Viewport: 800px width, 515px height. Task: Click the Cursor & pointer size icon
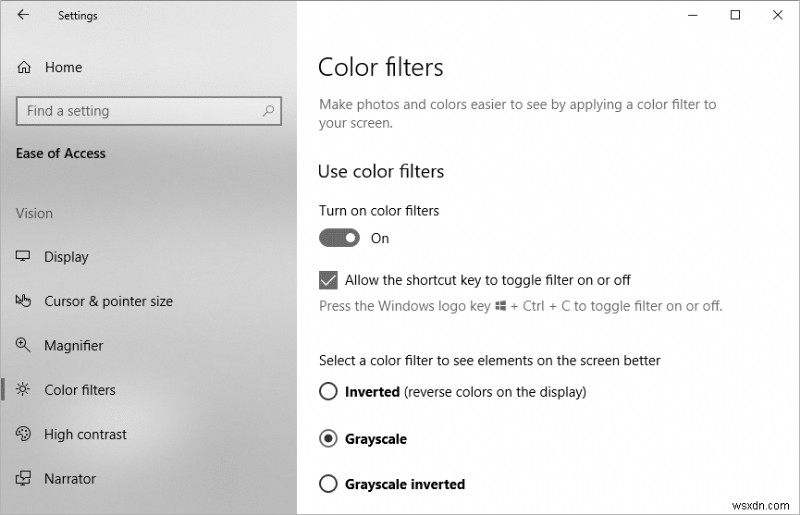click(24, 301)
